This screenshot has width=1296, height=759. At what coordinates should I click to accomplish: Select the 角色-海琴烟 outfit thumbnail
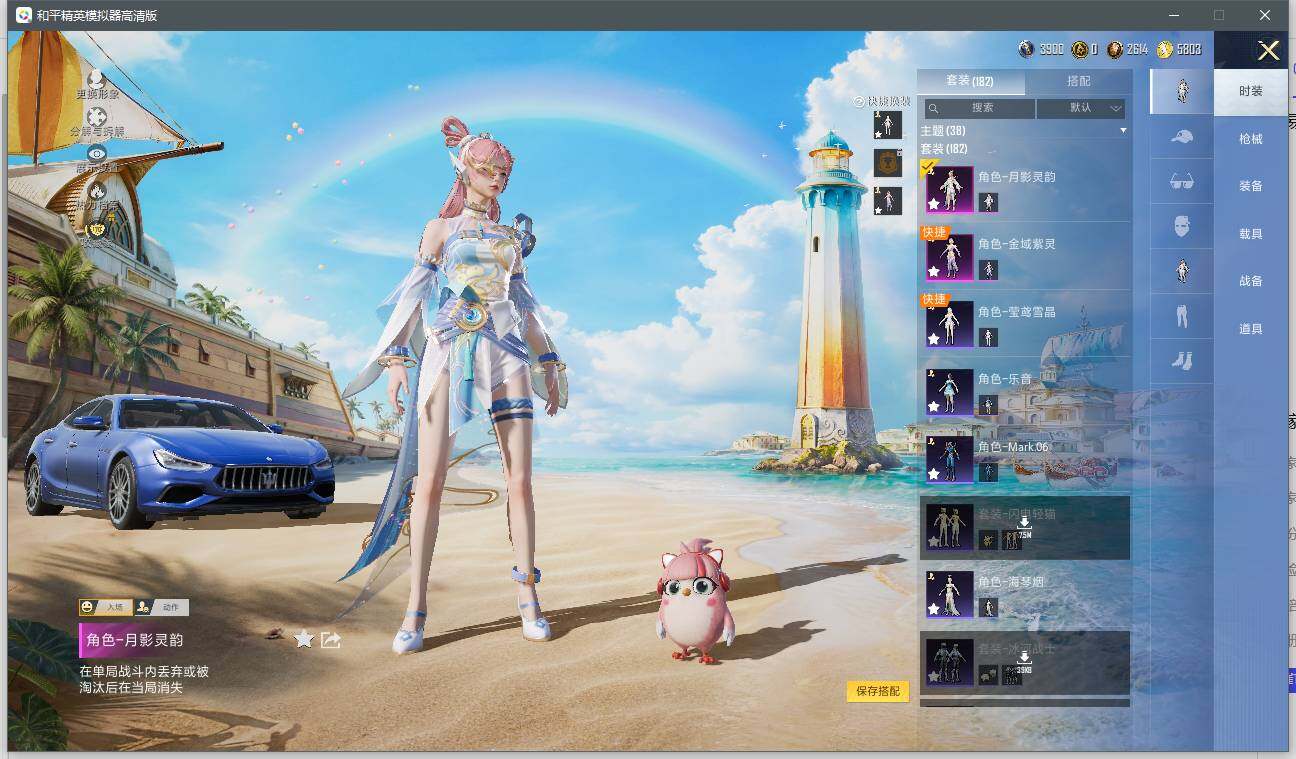pyautogui.click(x=949, y=594)
